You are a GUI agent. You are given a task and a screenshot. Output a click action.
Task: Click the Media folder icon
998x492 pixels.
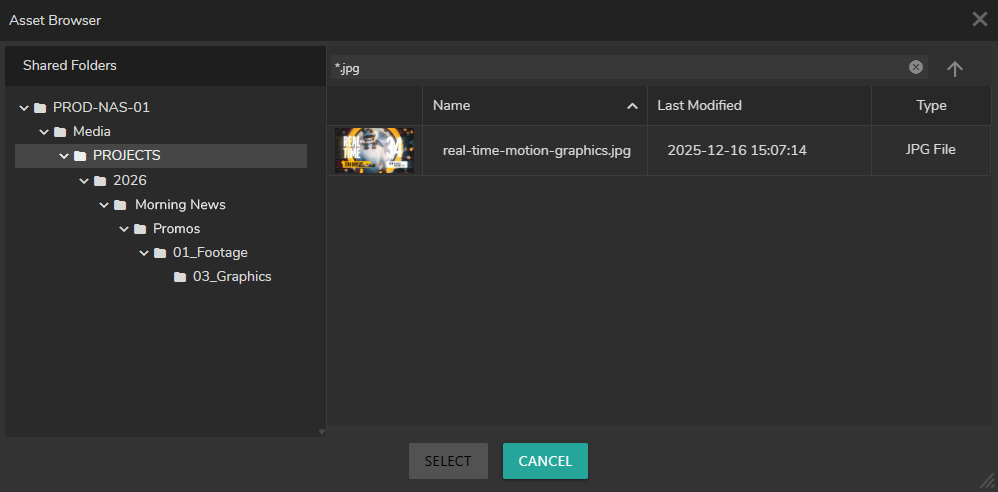tap(60, 131)
